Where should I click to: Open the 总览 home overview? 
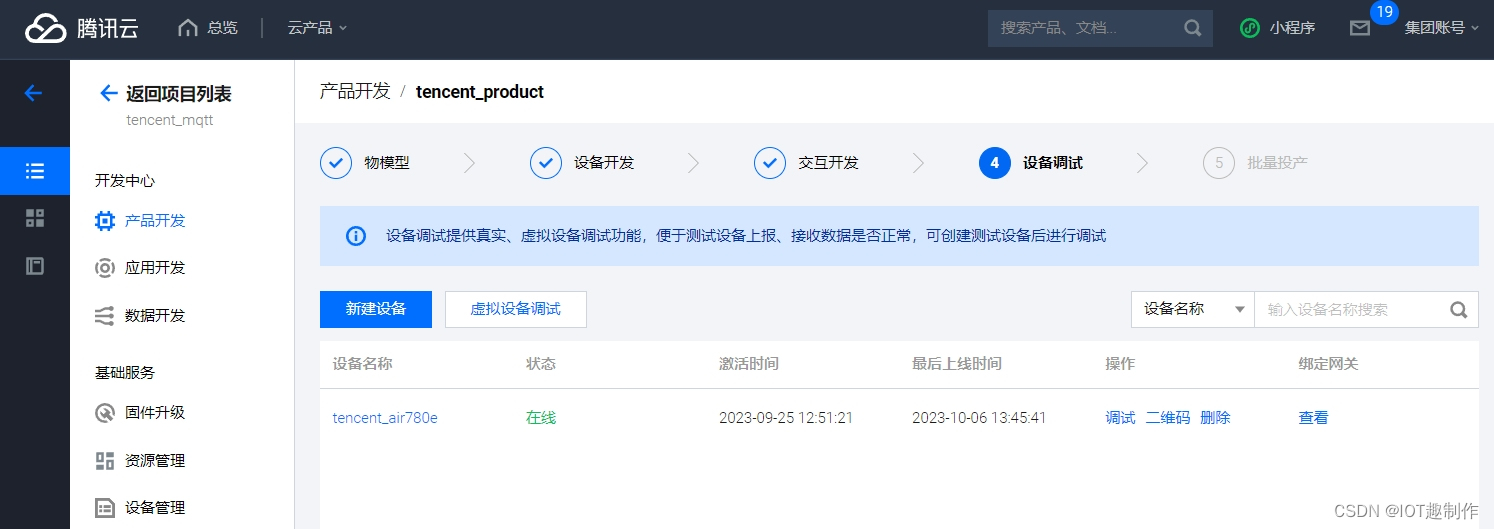(x=208, y=28)
